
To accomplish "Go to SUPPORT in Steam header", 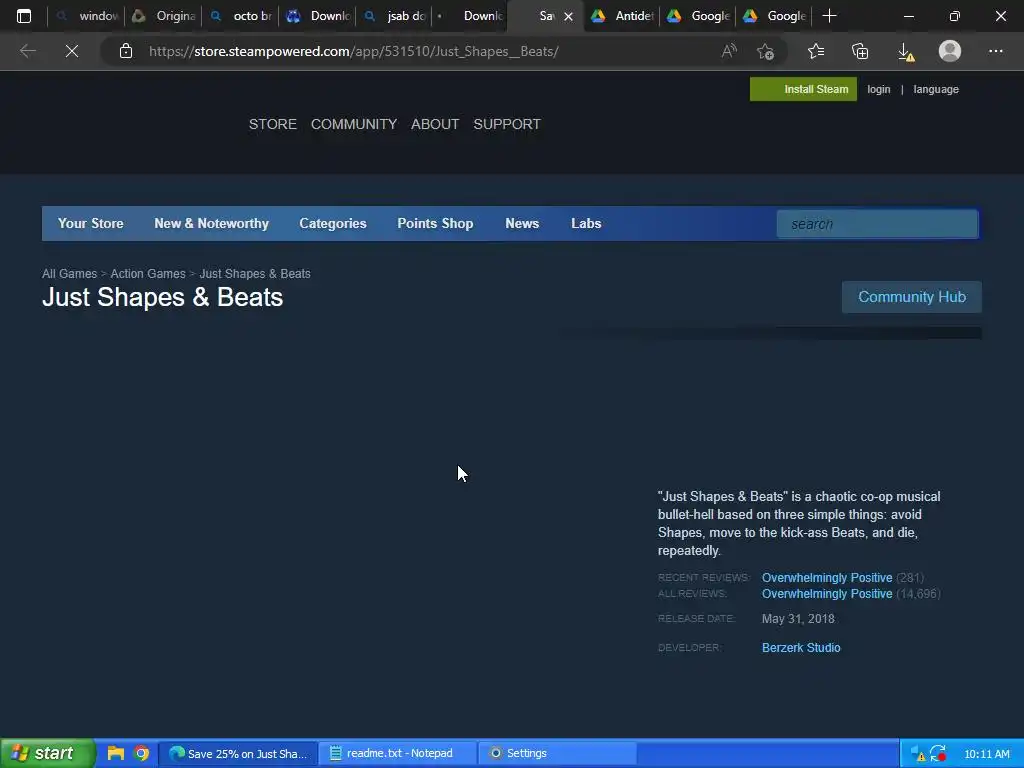I will click(507, 124).
